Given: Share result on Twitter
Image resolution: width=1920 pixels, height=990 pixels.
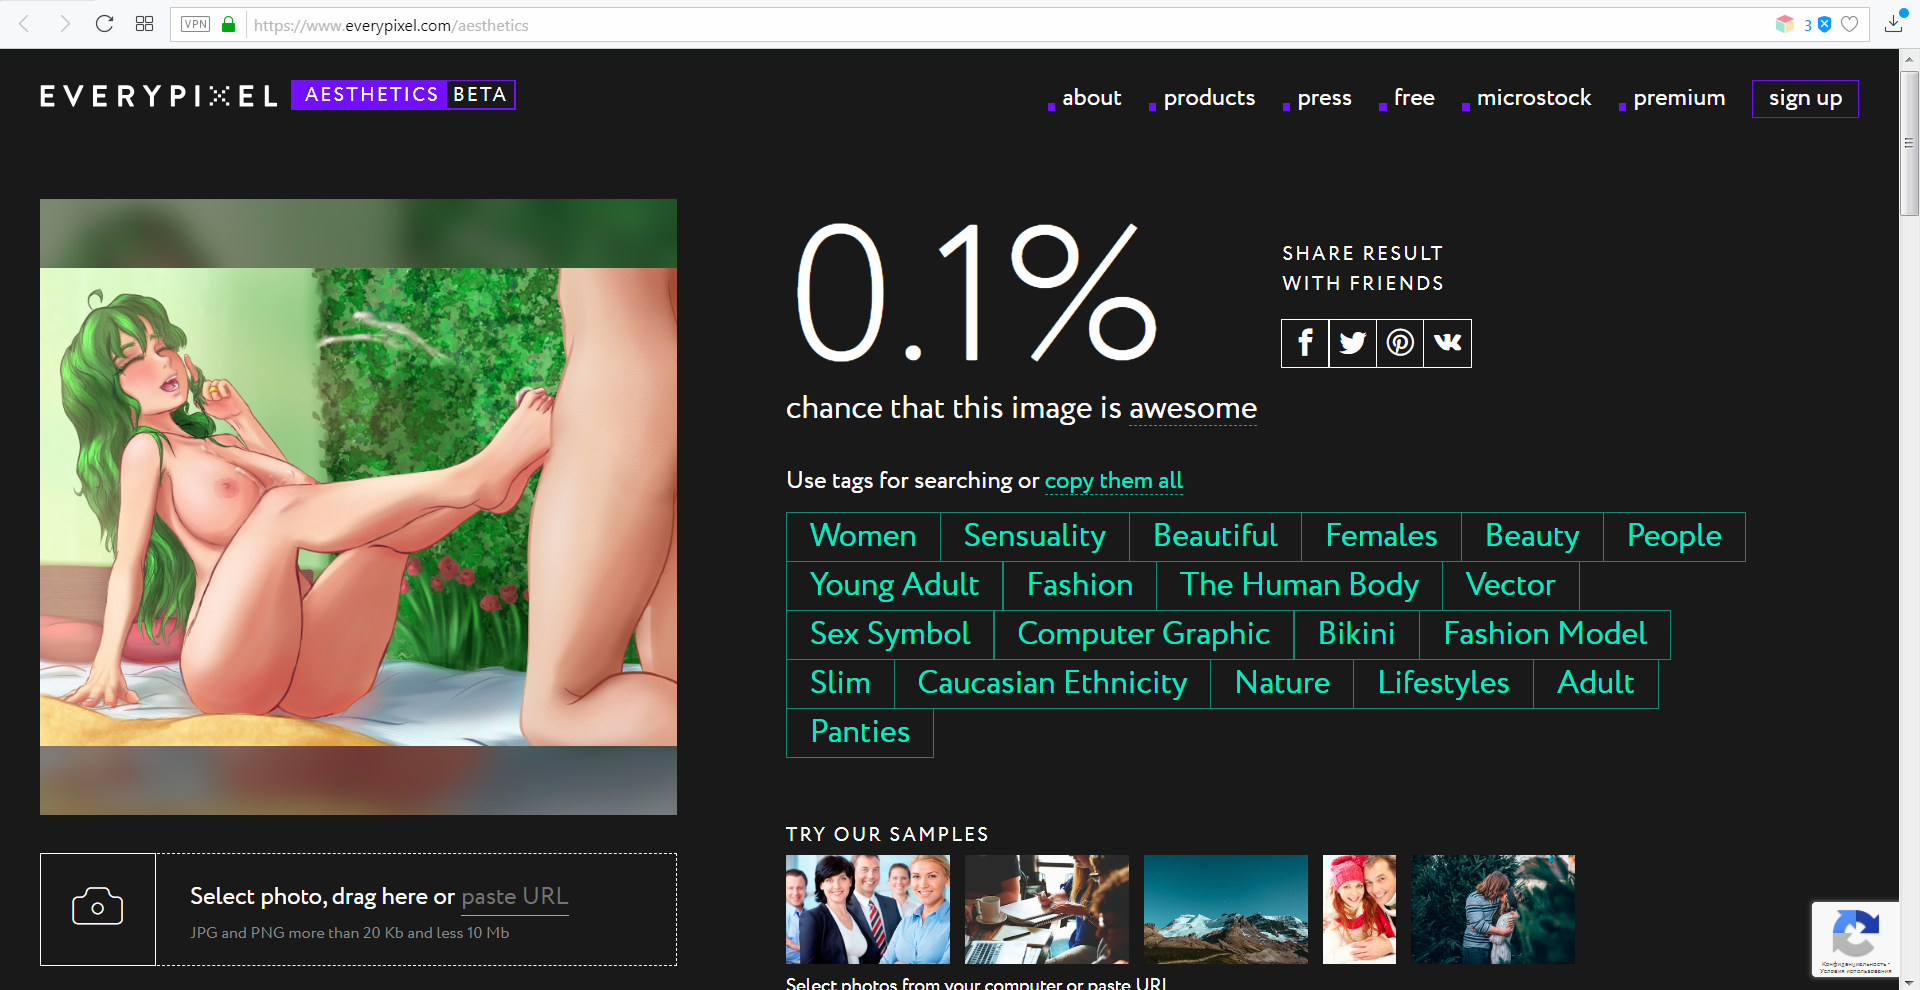Looking at the screenshot, I should click(1353, 344).
